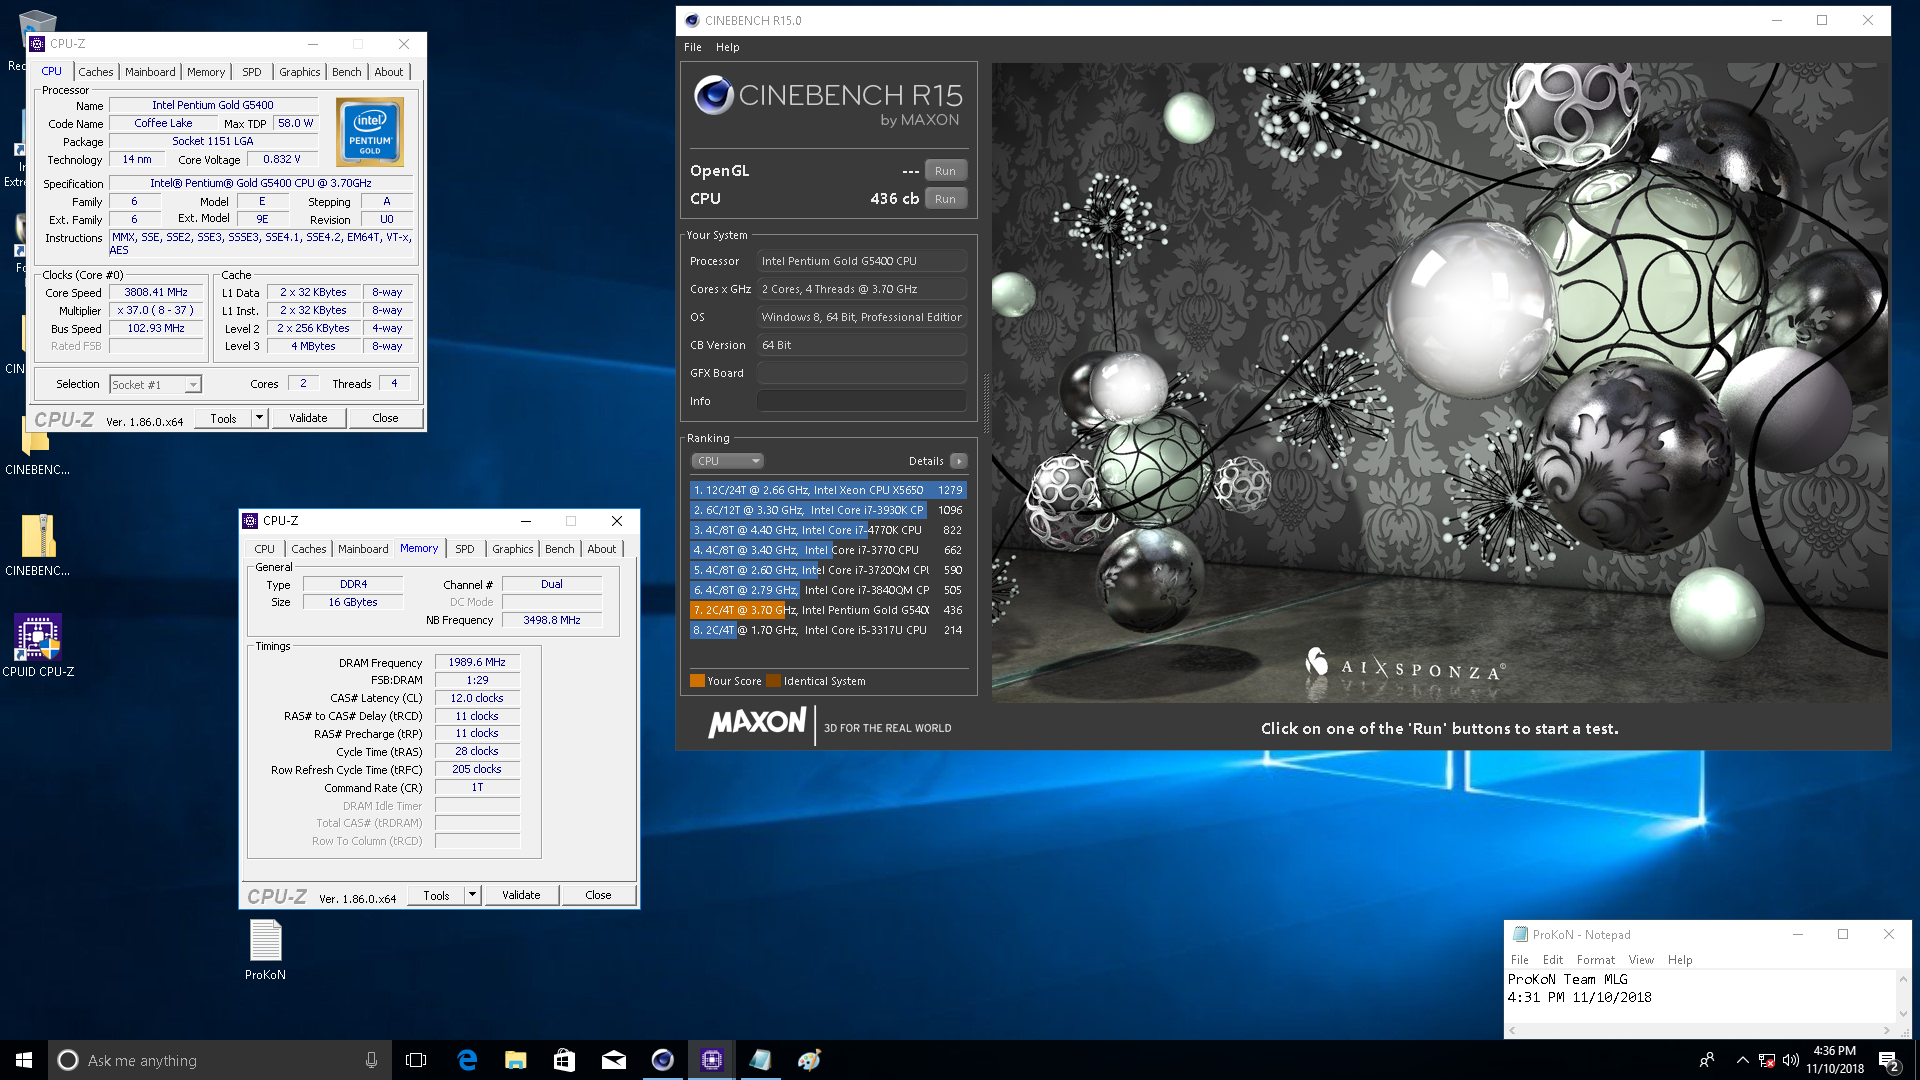Click the Windows Start button
The image size is (1920, 1080).
click(x=24, y=1060)
